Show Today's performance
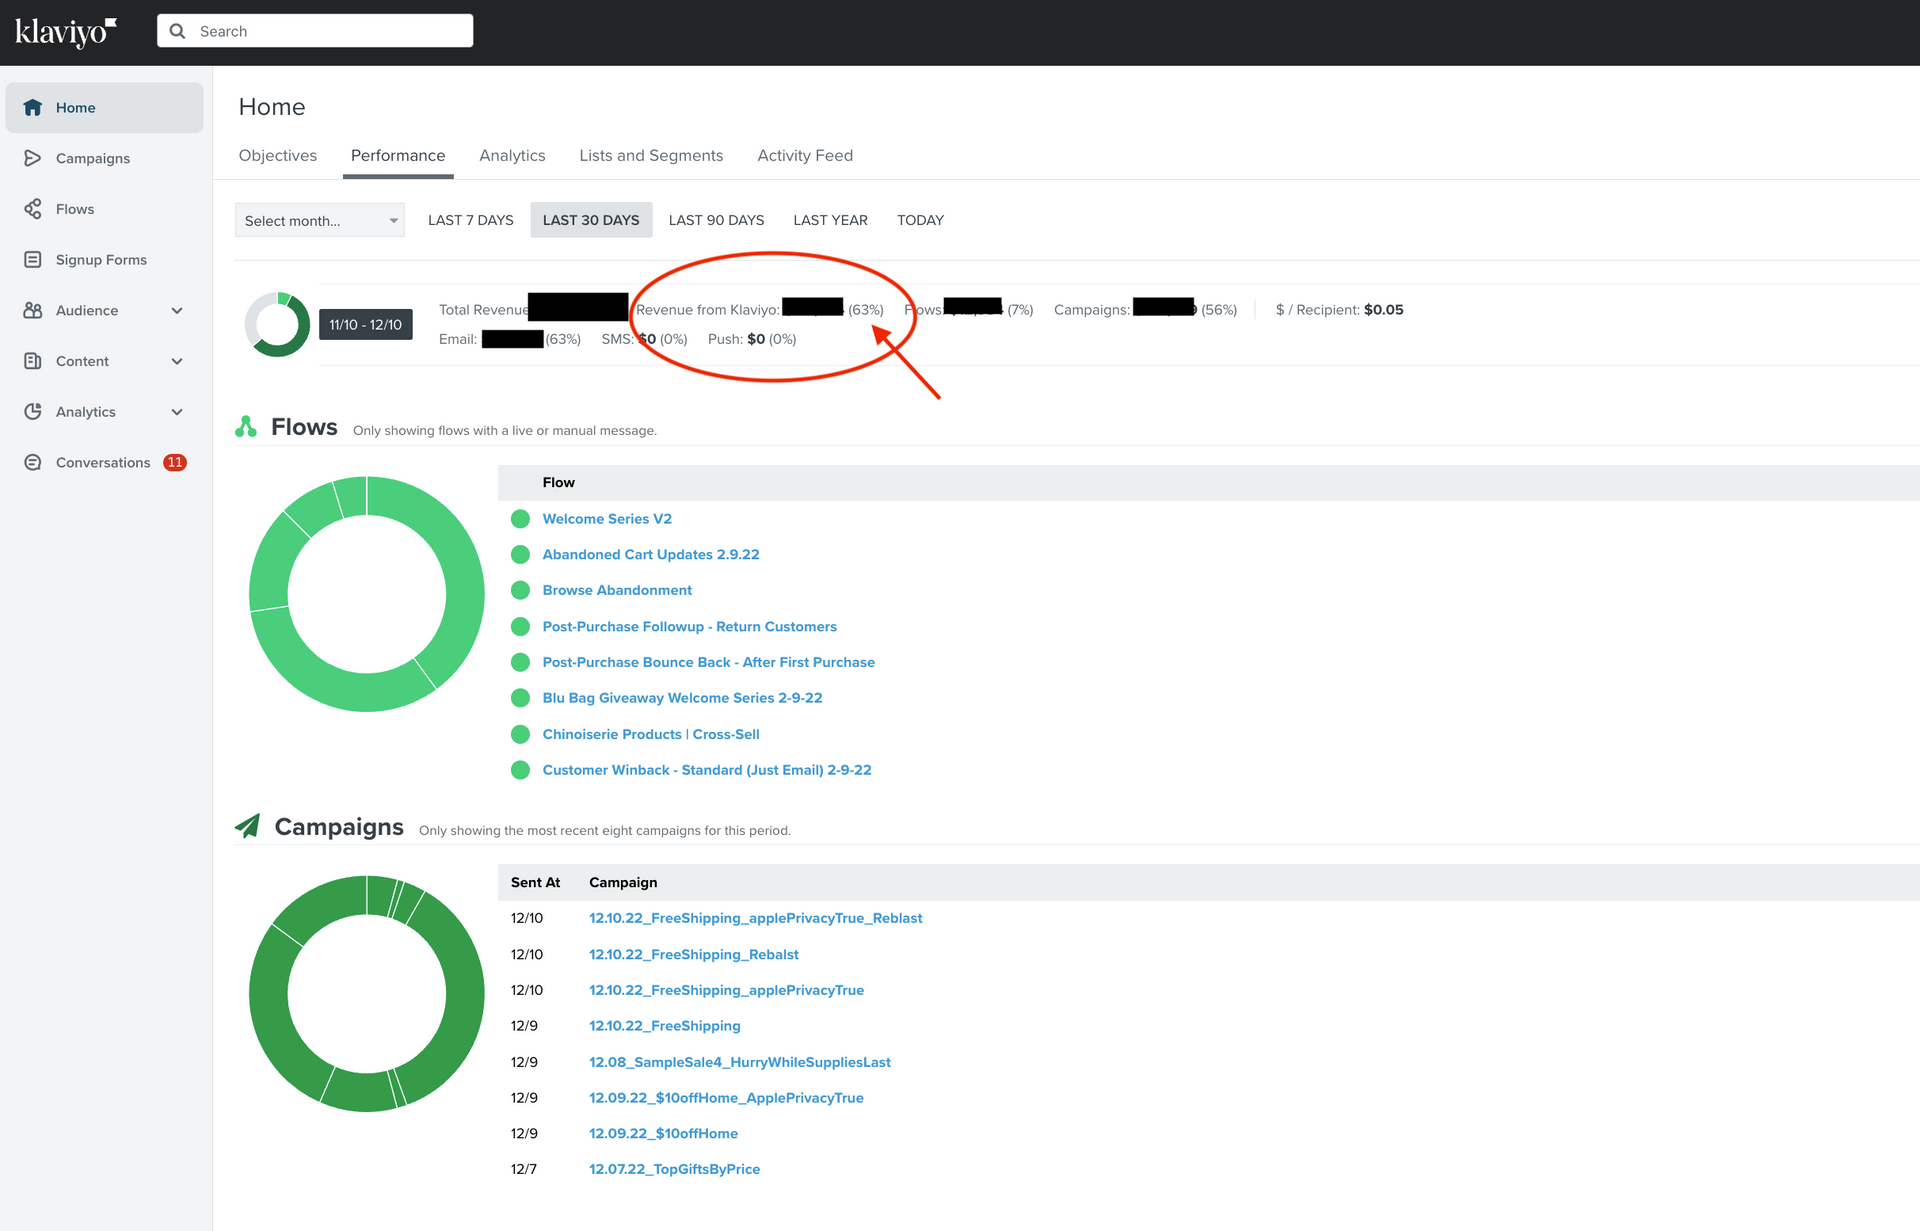This screenshot has width=1920, height=1231. pos(920,220)
